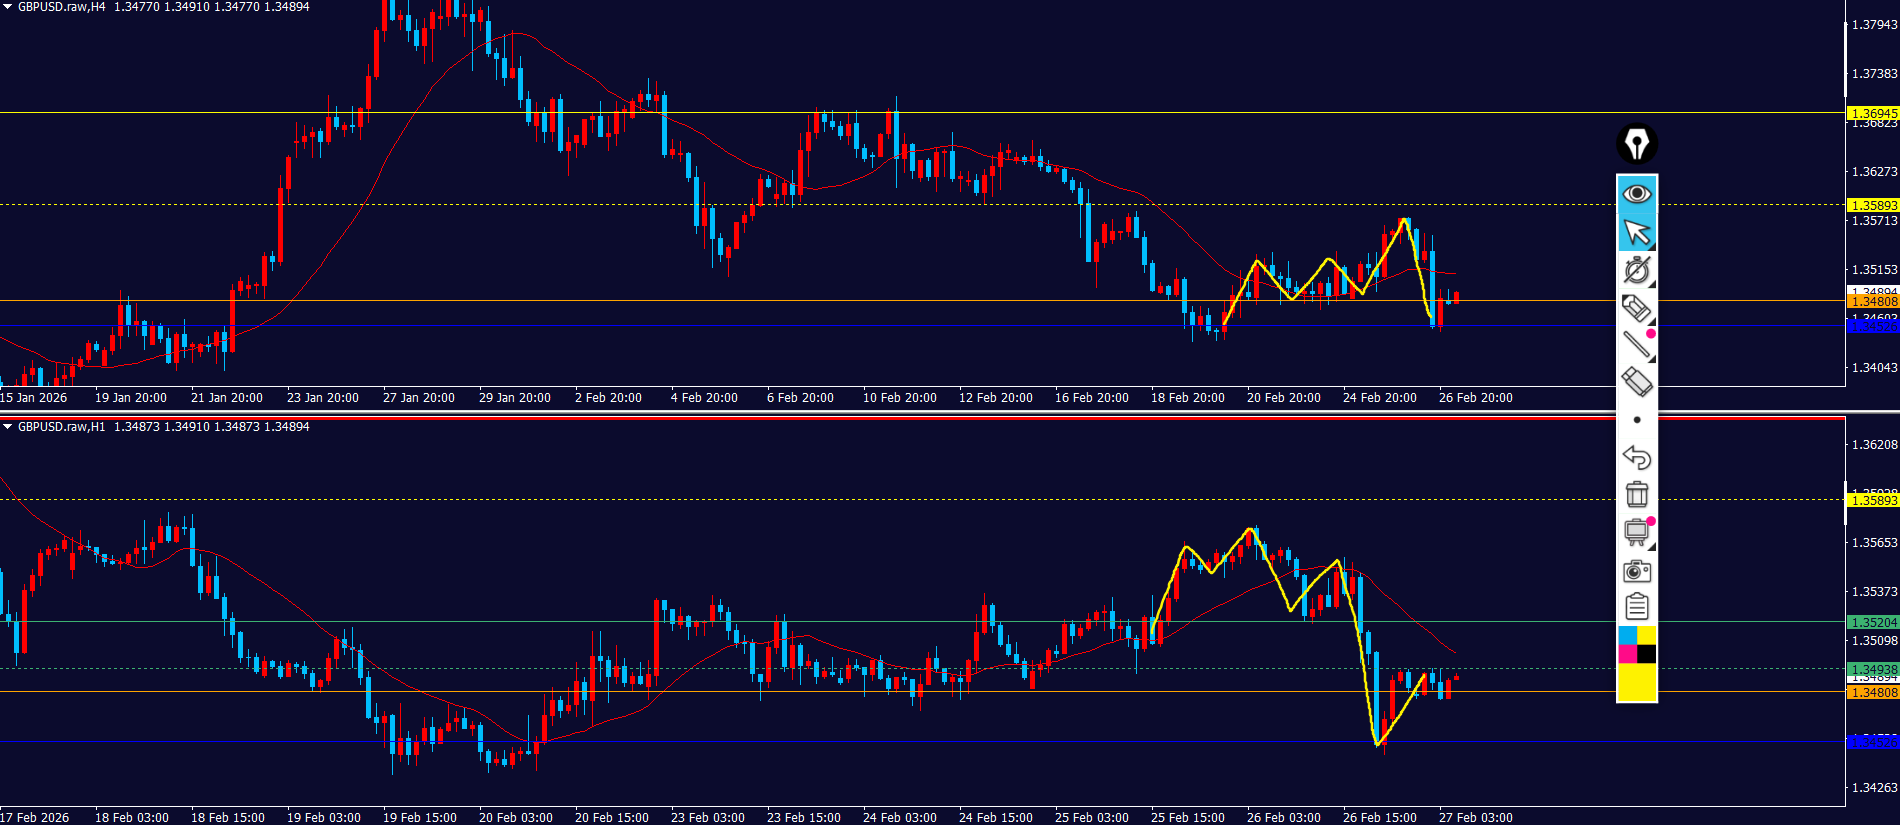1900x825 pixels.
Task: Expand the GBPUSD.raw,H4 chart dropdown triangle
Action: (x=8, y=7)
